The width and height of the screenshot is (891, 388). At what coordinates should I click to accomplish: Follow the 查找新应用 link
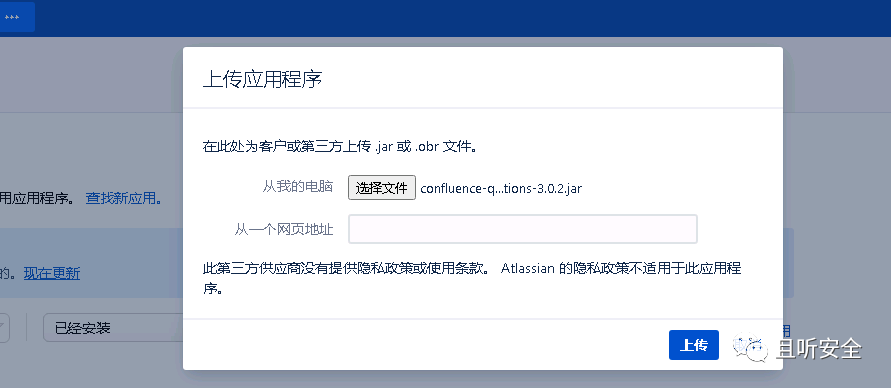[x=123, y=198]
